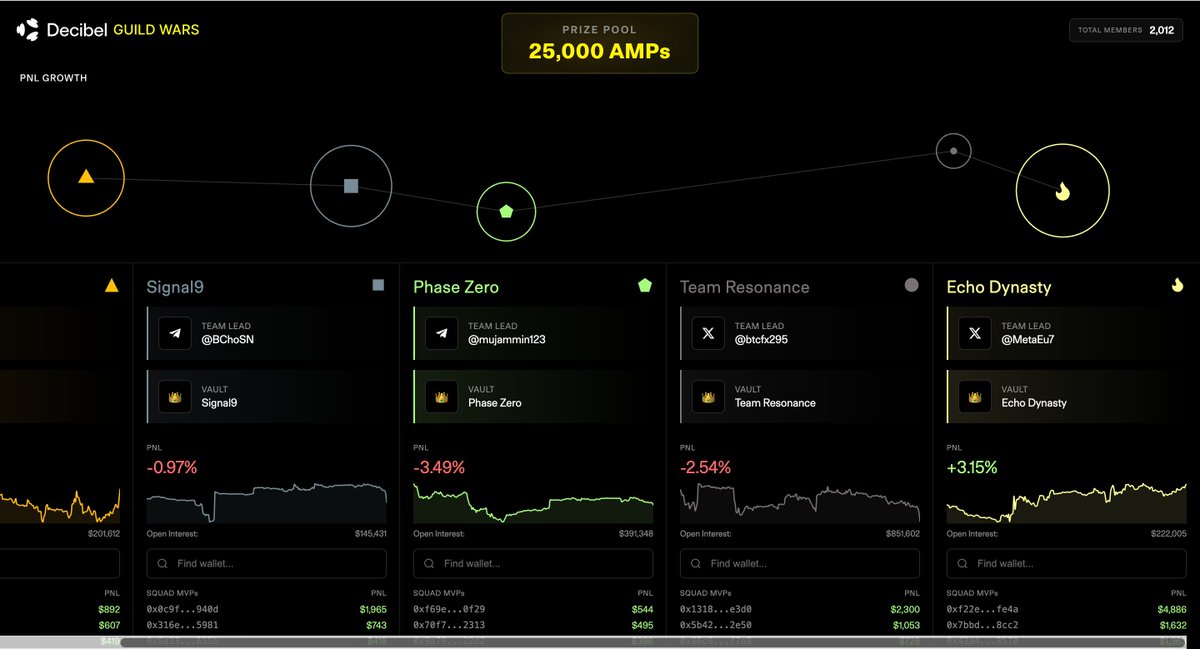The height and width of the screenshot is (649, 1200).
Task: Click the Decibel logo icon
Action: click(x=28, y=30)
